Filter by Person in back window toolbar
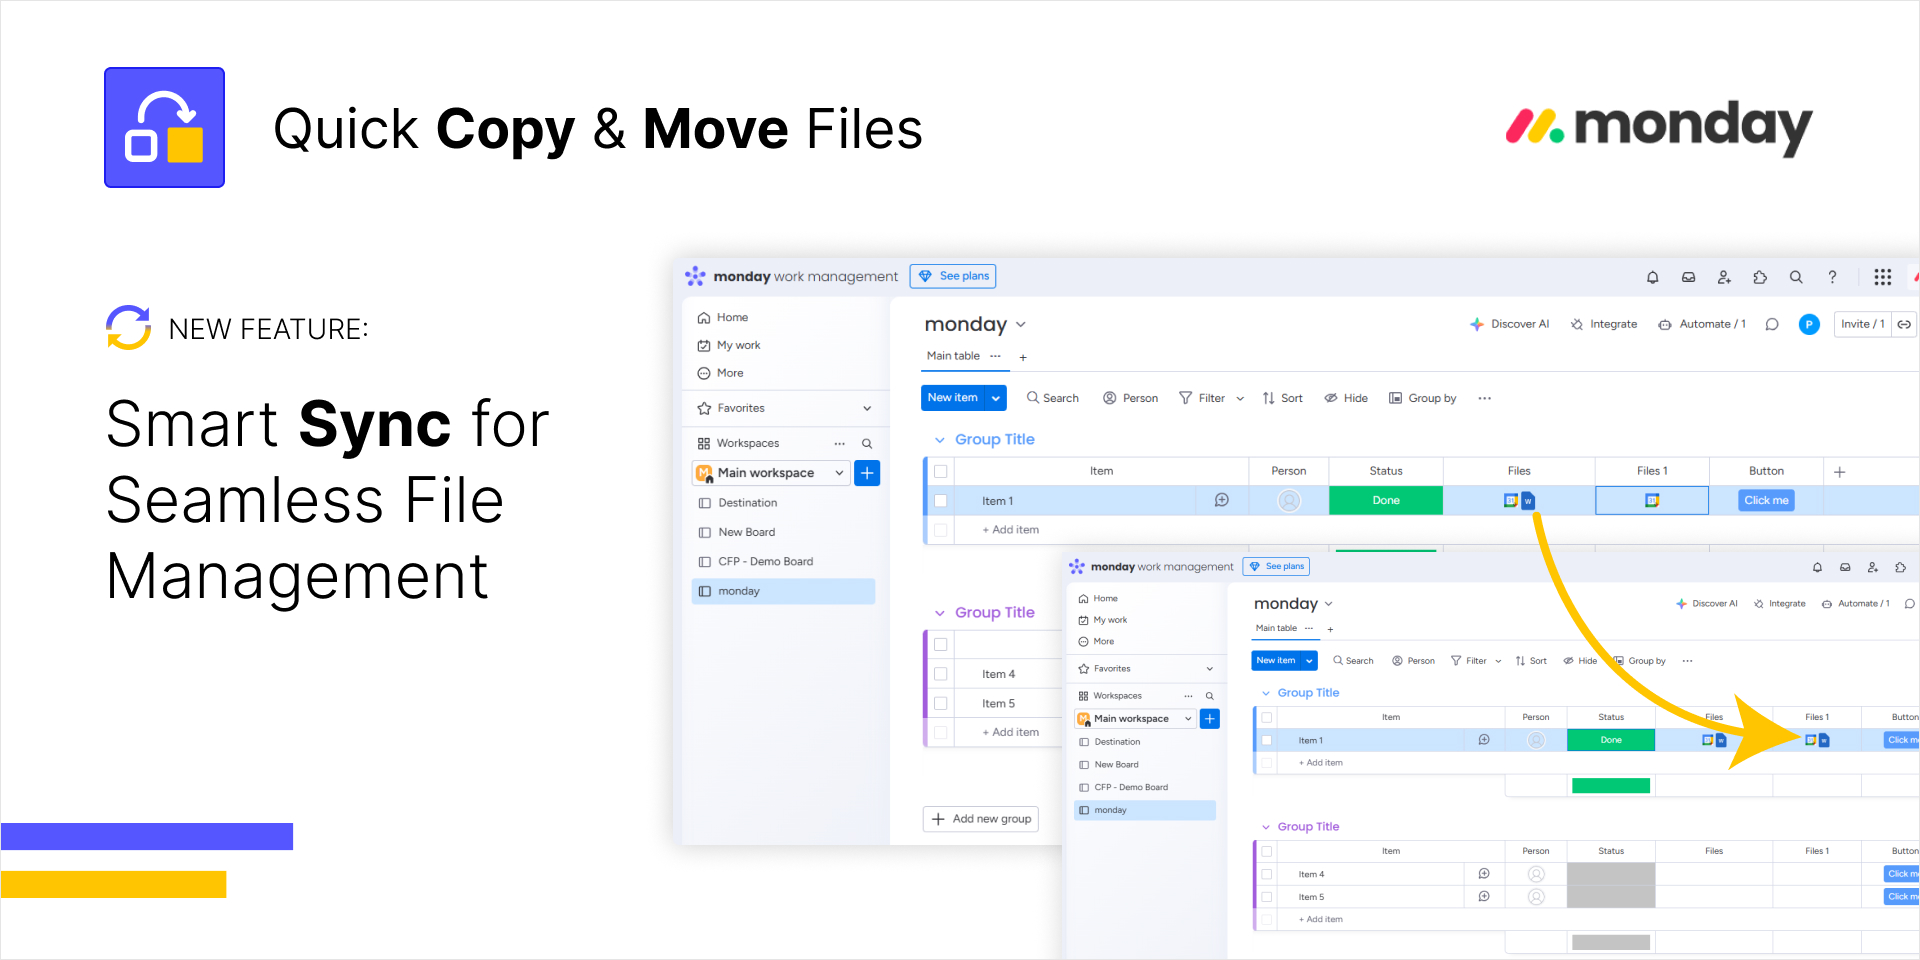 (x=1131, y=398)
